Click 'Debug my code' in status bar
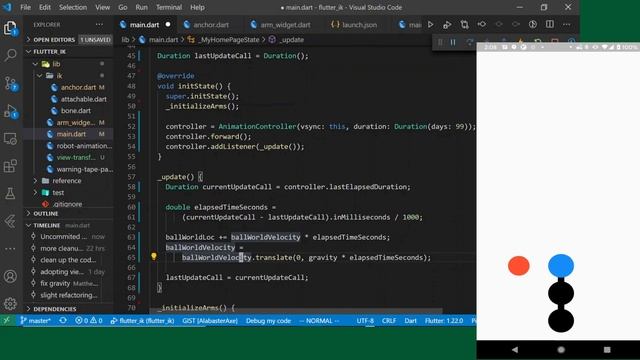Image resolution: width=640 pixels, height=360 pixels. pyautogui.click(x=268, y=321)
